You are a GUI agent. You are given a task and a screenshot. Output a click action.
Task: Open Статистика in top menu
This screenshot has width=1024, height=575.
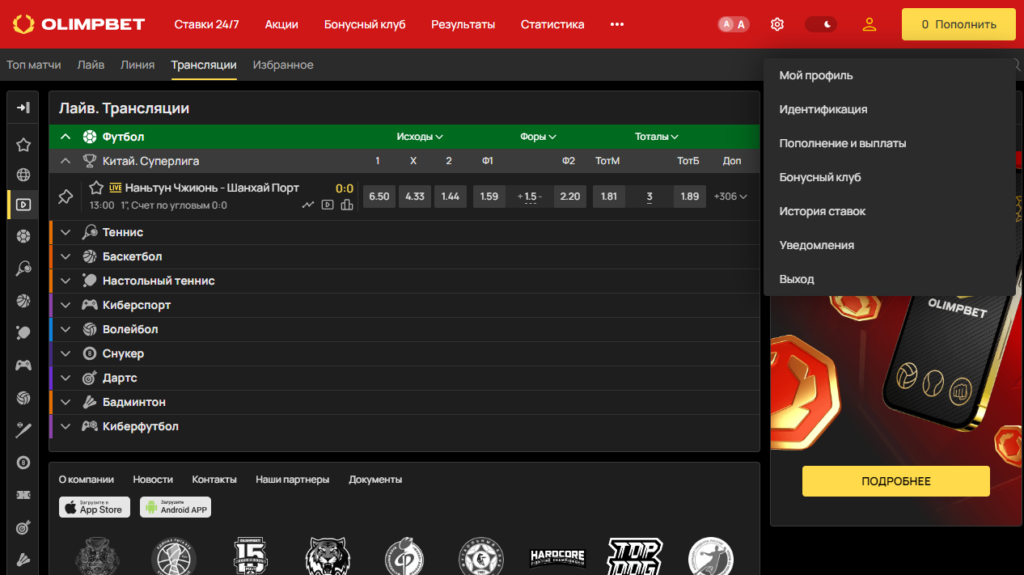(552, 24)
